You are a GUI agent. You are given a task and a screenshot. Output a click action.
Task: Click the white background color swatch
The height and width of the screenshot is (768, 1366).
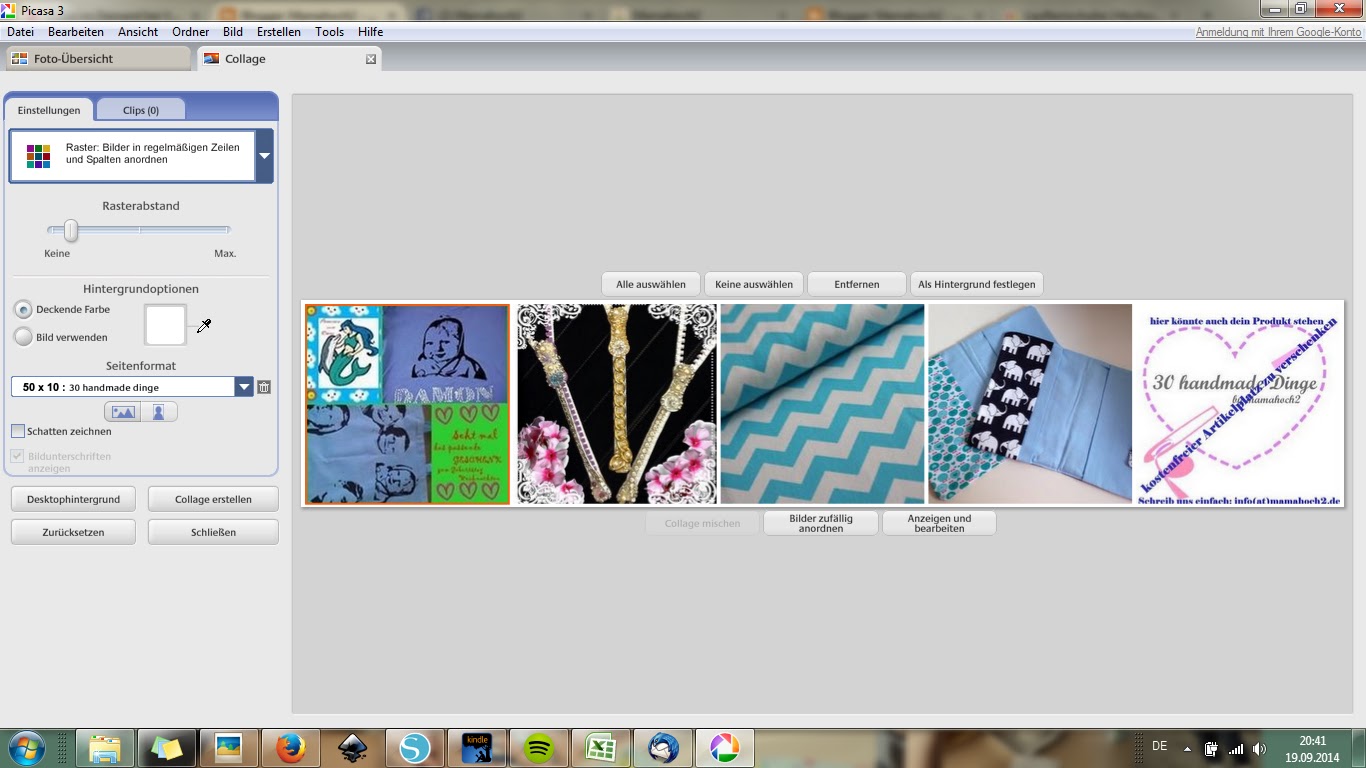[166, 325]
